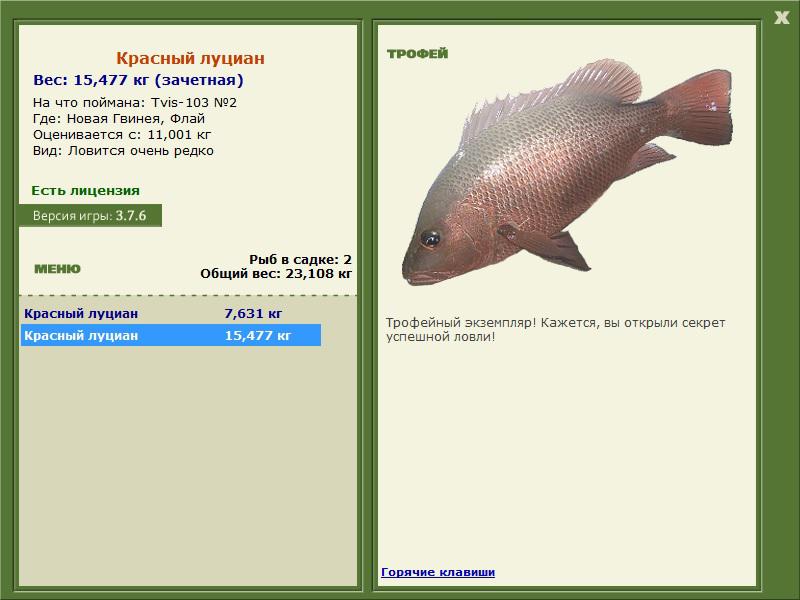This screenshot has width=800, height=600.
Task: Close the trophy window with the X
Action: click(781, 18)
